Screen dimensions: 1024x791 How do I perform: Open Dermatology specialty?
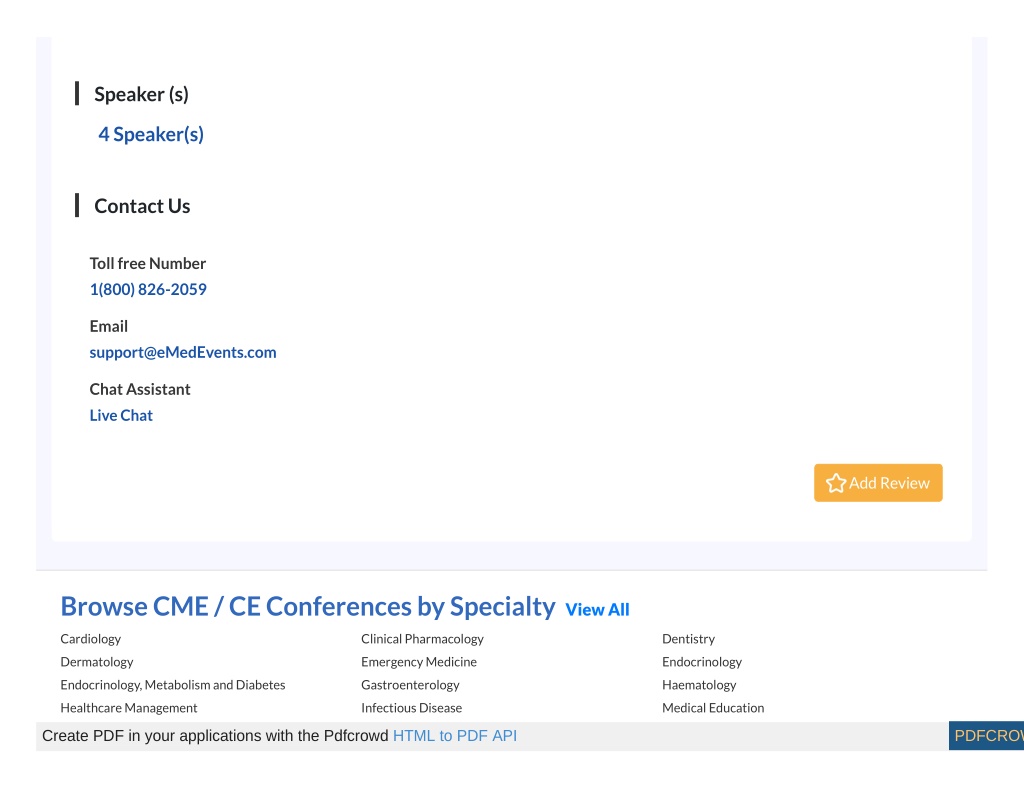pos(97,662)
